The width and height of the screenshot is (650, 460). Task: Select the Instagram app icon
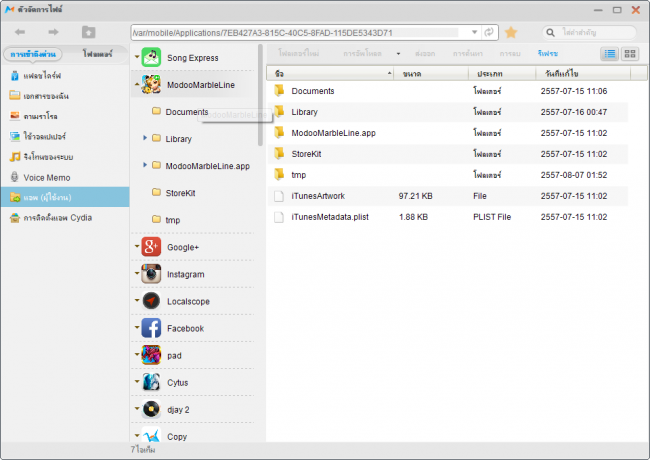151,274
